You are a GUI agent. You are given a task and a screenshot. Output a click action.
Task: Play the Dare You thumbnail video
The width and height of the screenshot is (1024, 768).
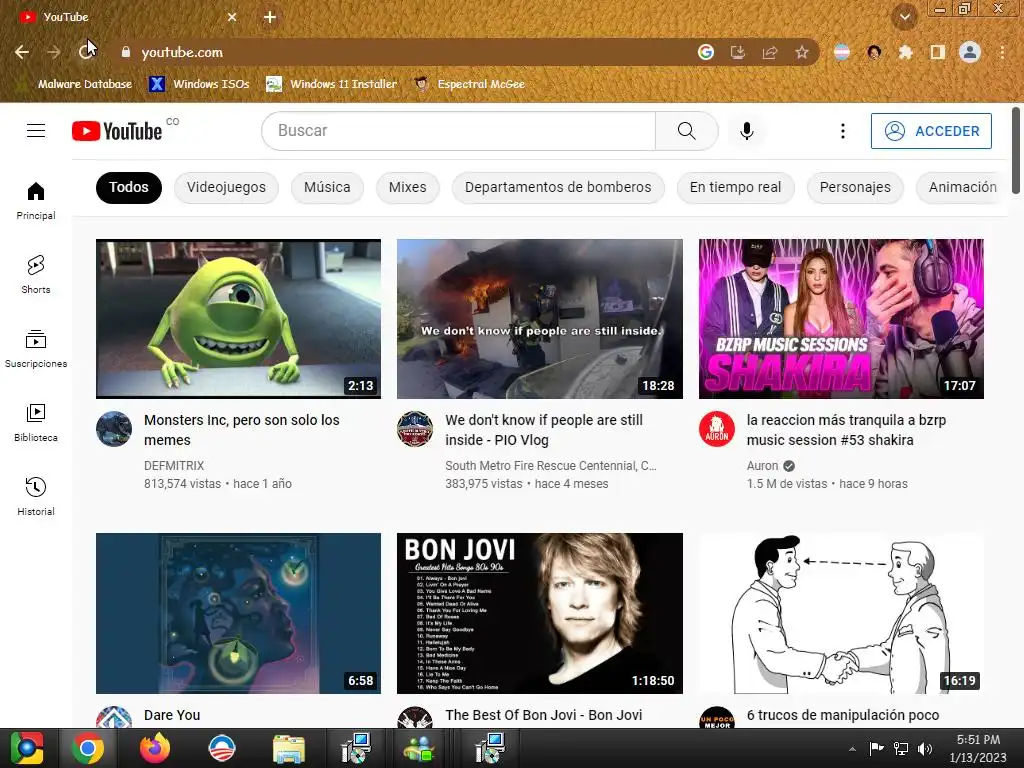tap(238, 613)
